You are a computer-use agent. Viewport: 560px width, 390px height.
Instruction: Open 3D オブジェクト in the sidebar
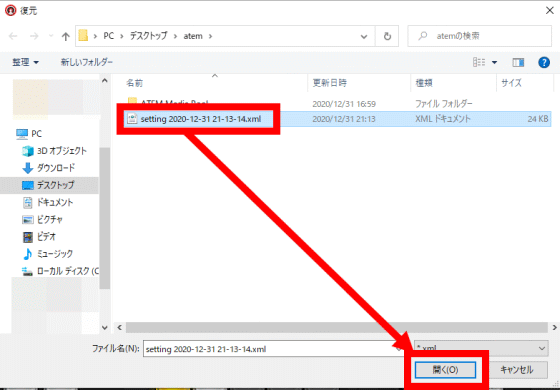tap(62, 151)
